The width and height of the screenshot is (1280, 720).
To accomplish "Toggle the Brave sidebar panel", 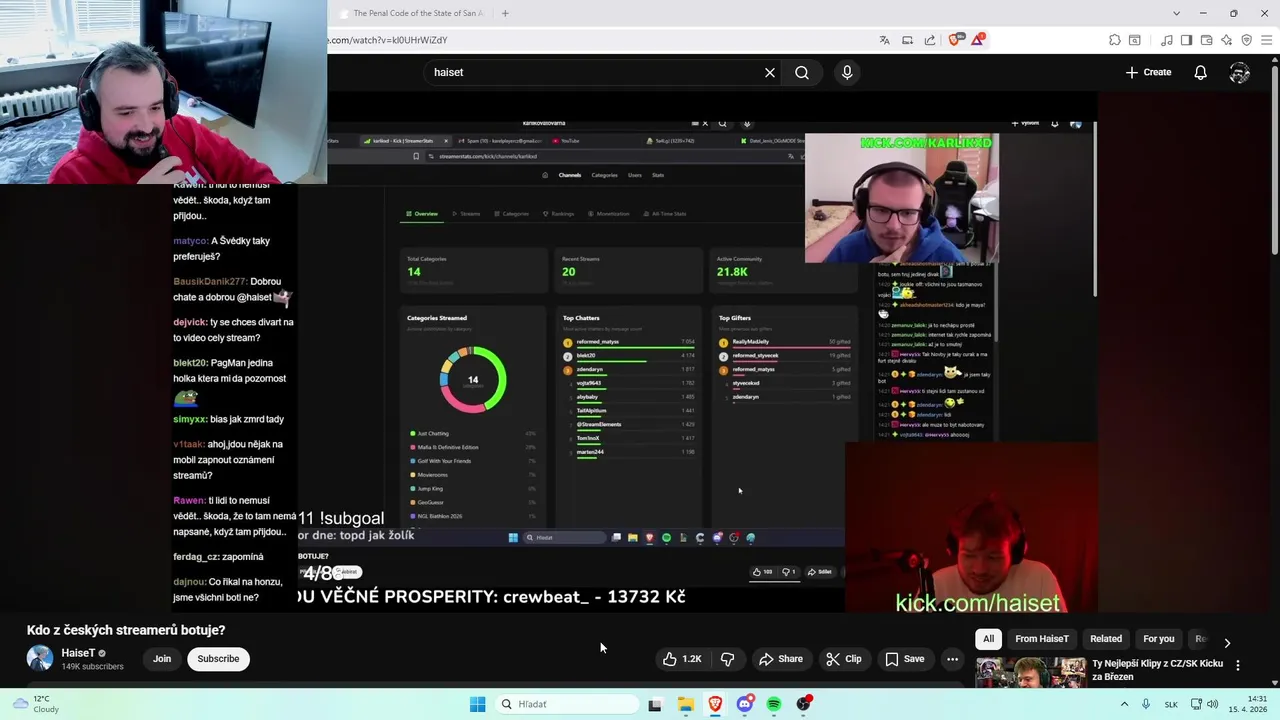I will coord(1187,40).
